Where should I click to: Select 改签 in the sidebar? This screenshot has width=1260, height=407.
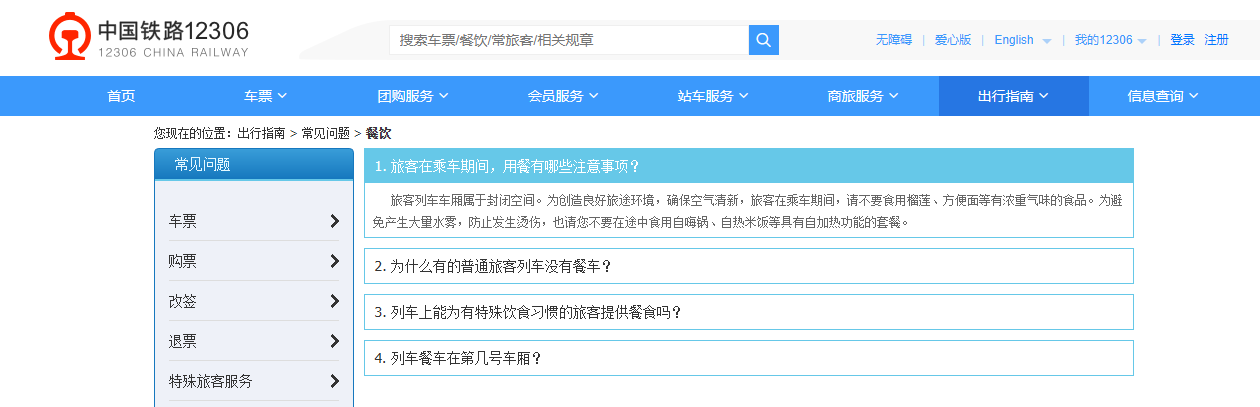(x=183, y=301)
